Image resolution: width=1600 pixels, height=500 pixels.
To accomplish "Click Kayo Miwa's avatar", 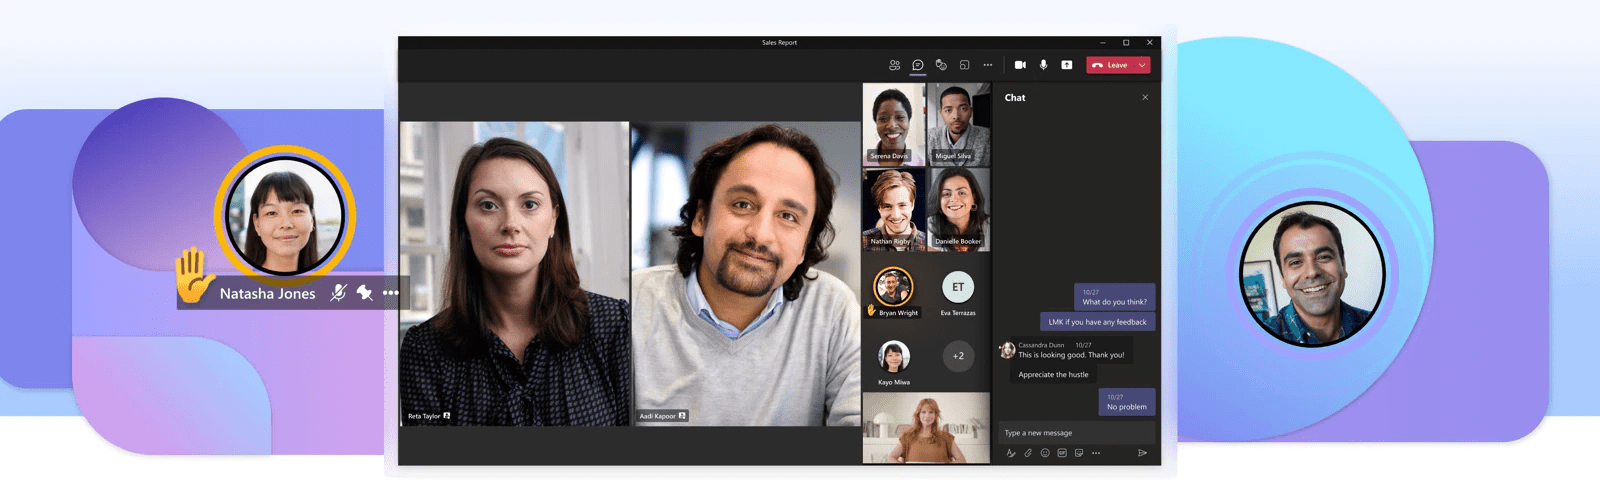I will point(894,356).
